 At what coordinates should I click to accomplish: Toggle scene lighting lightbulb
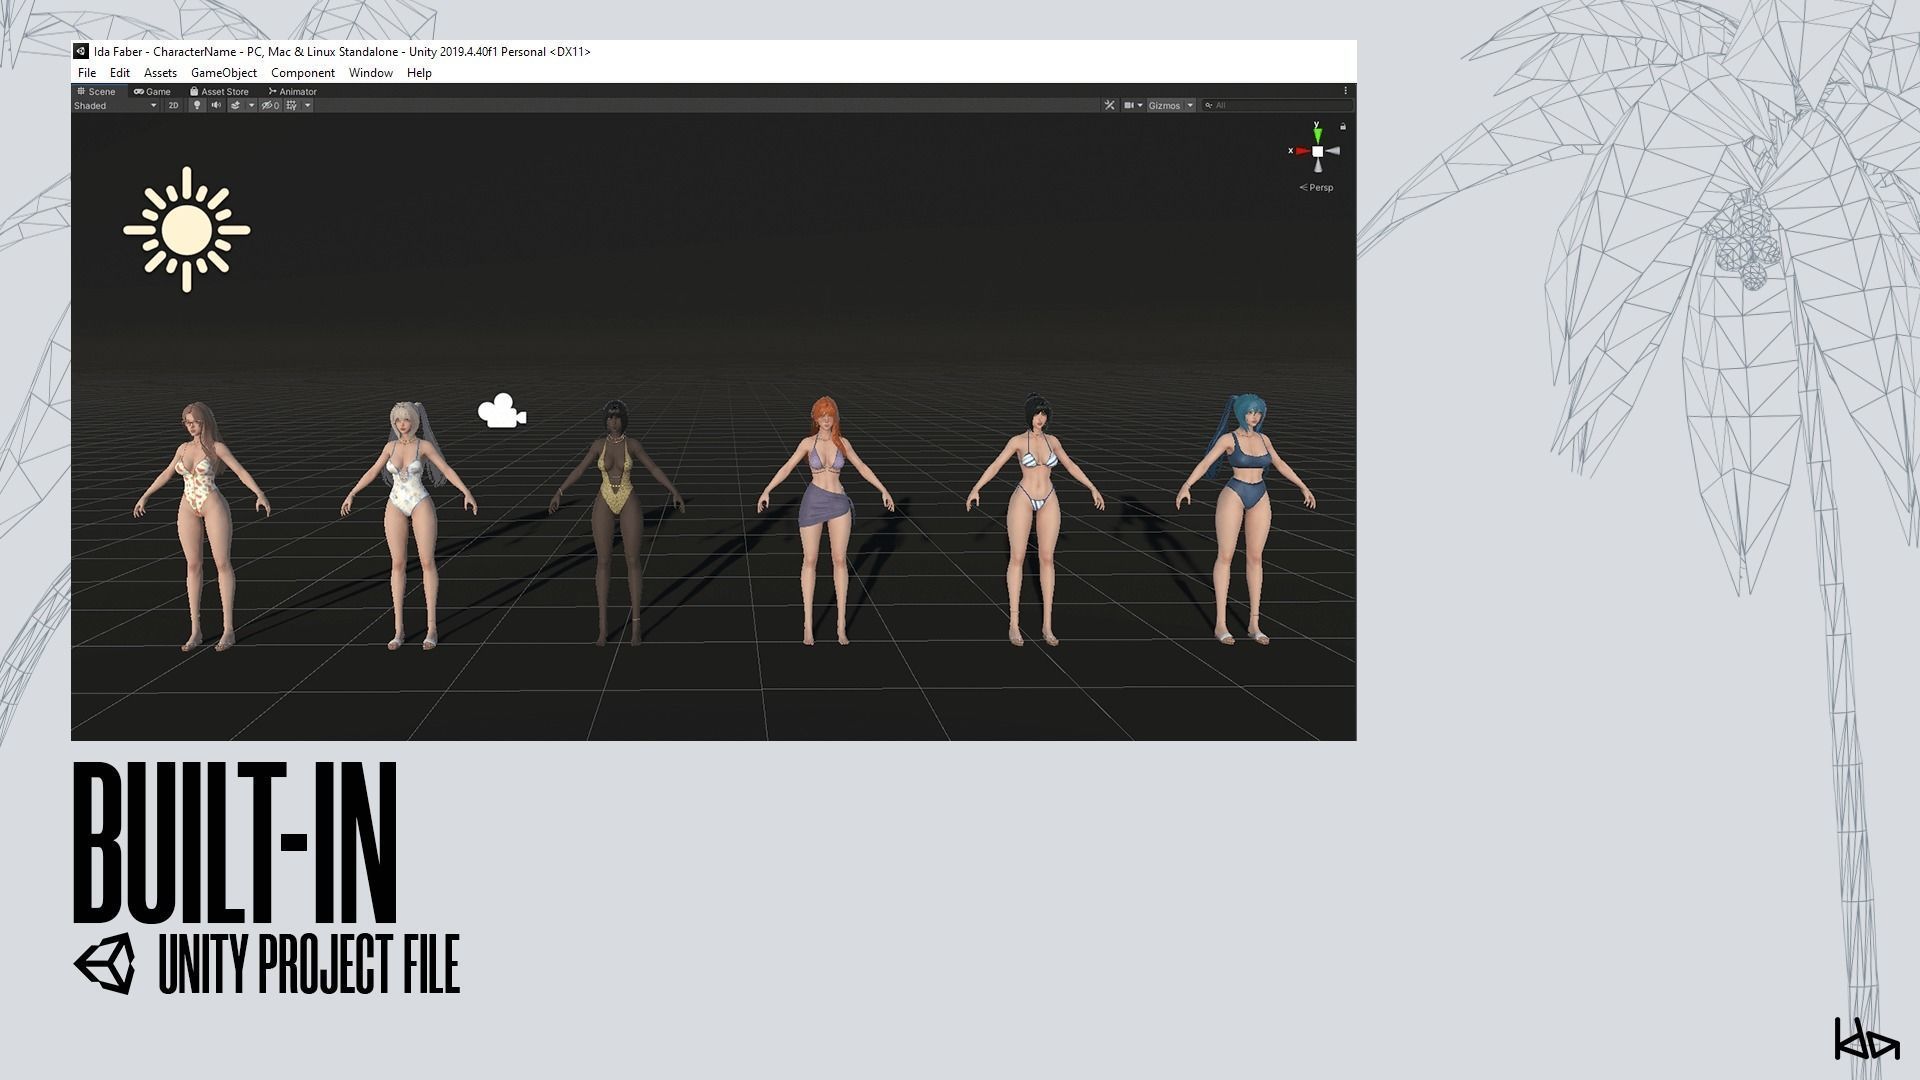click(x=197, y=105)
